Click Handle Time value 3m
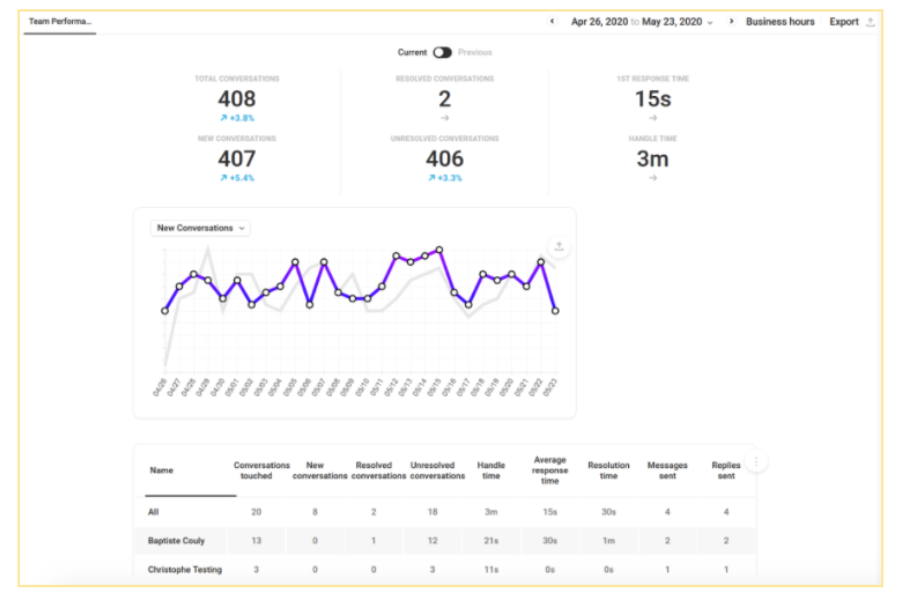Image resolution: width=910 pixels, height=608 pixels. click(x=653, y=158)
